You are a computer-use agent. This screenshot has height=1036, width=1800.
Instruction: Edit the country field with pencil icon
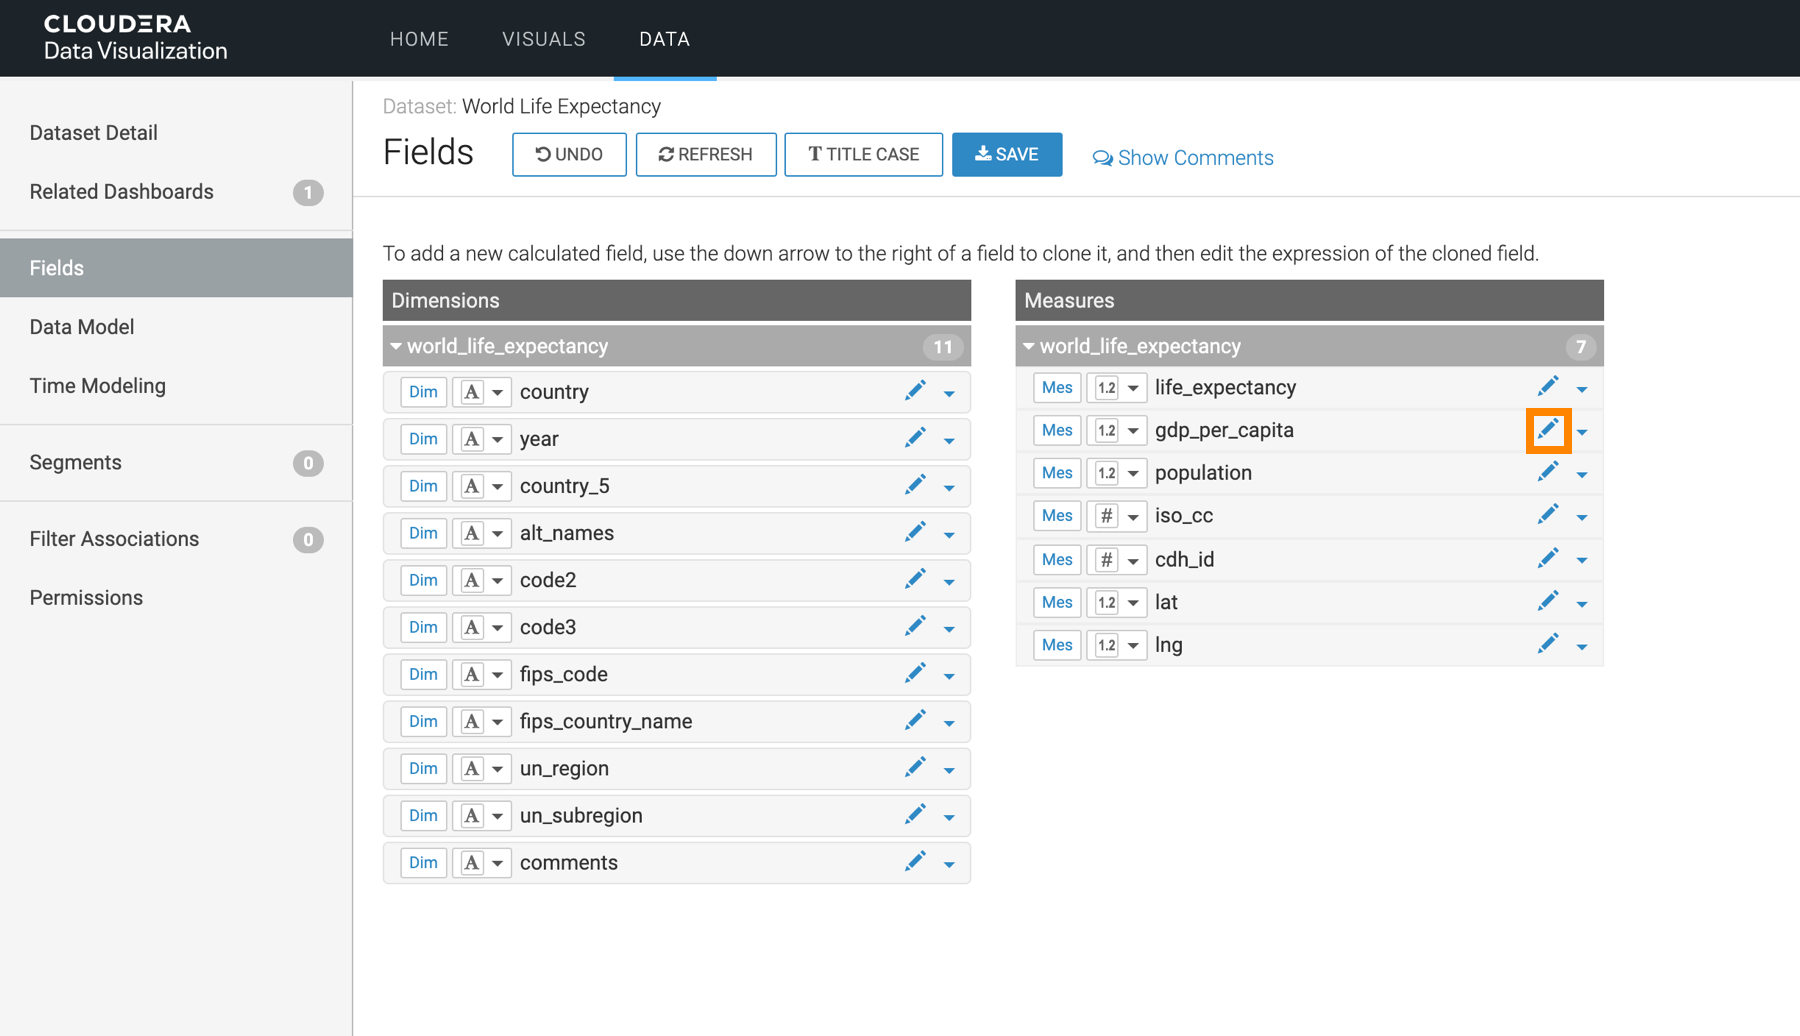914,391
